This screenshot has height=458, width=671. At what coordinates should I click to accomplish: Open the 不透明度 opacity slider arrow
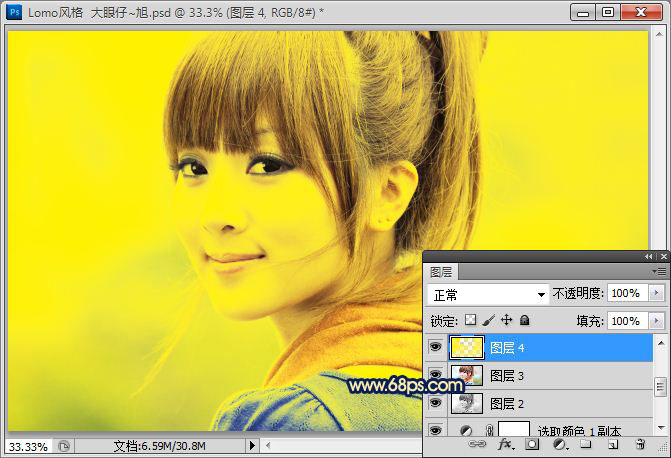coord(656,294)
